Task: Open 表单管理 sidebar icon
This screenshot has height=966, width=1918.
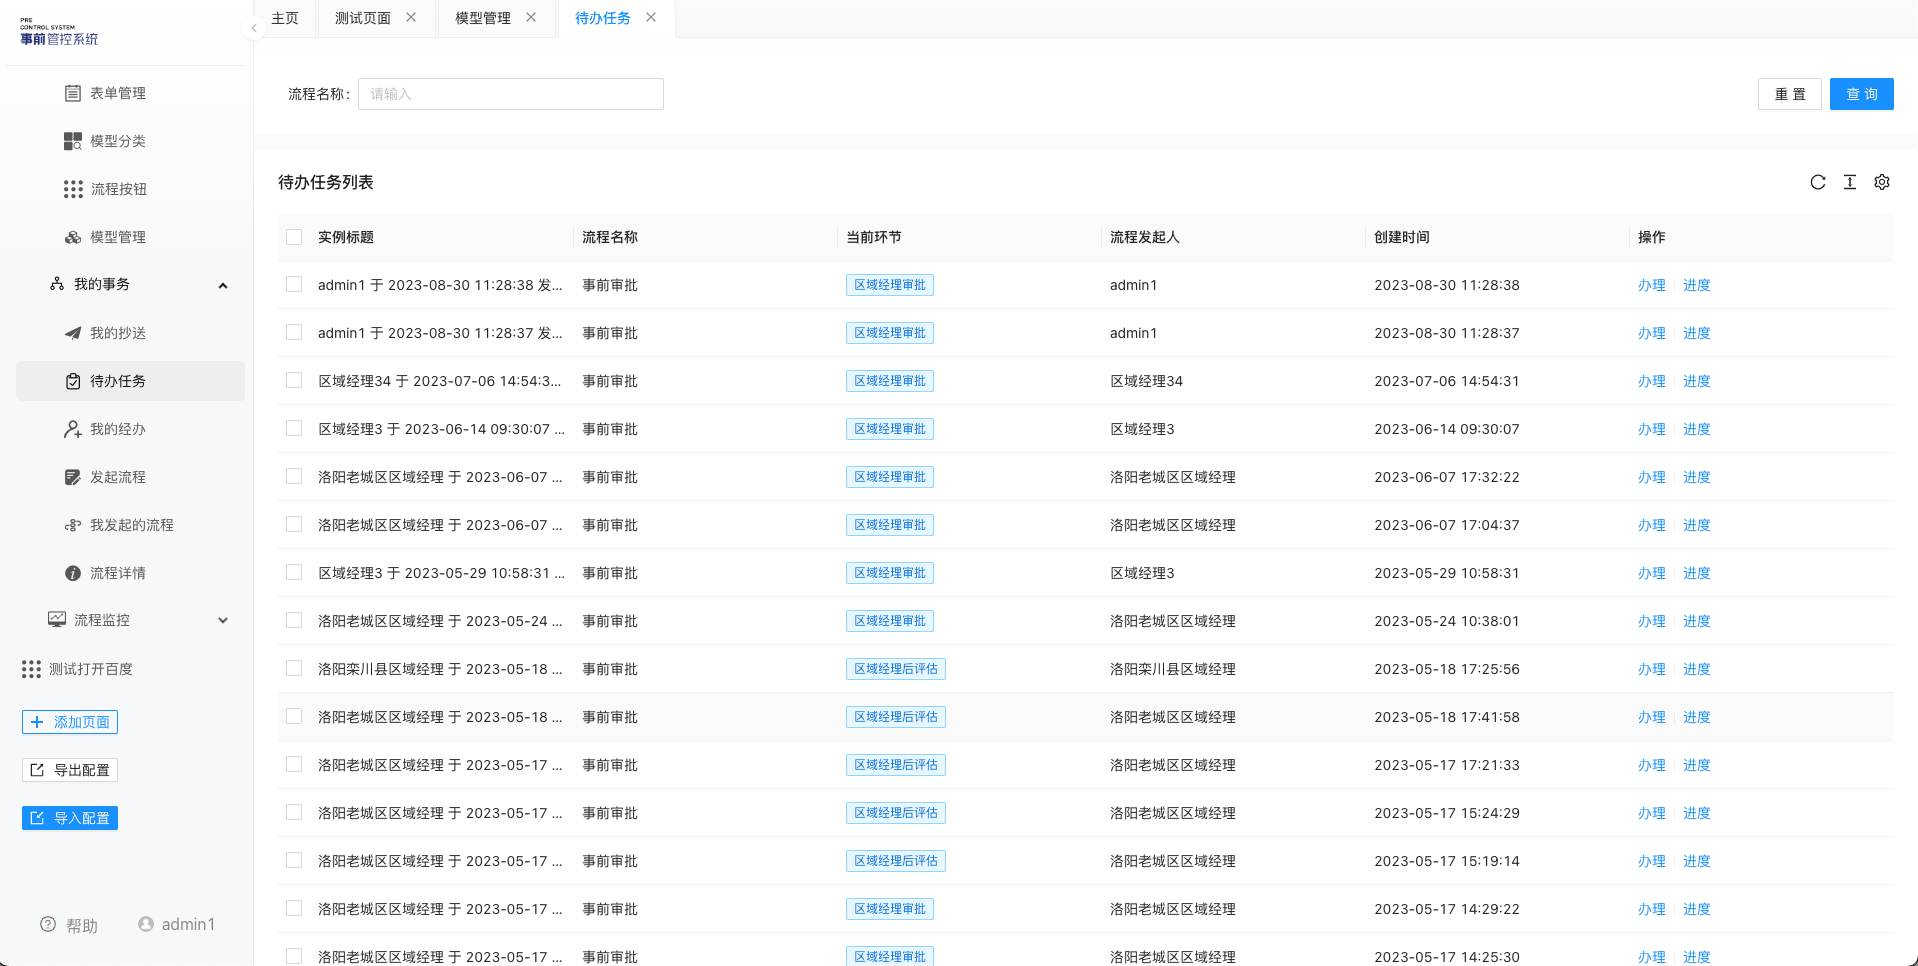Action: point(73,93)
